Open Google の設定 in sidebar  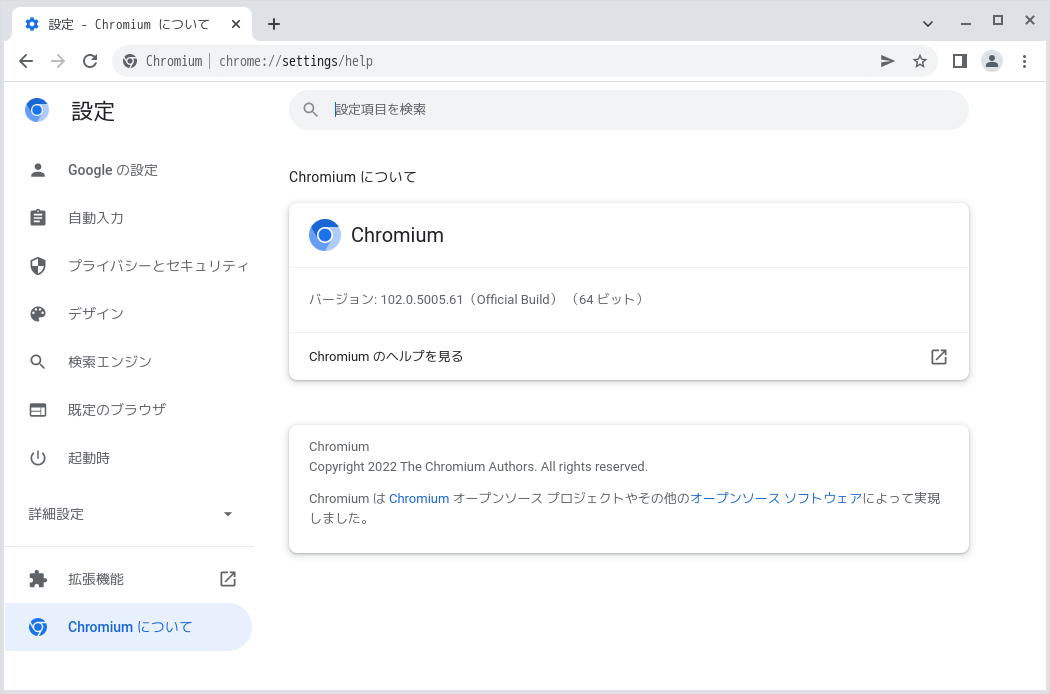coord(129,170)
